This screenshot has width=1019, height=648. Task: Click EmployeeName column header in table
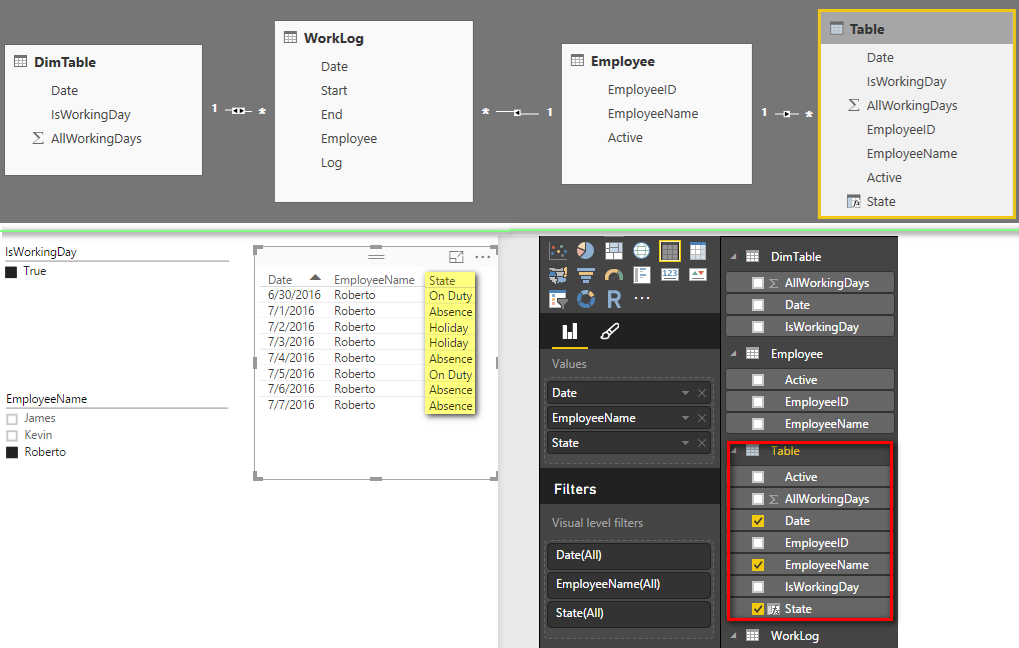click(374, 279)
